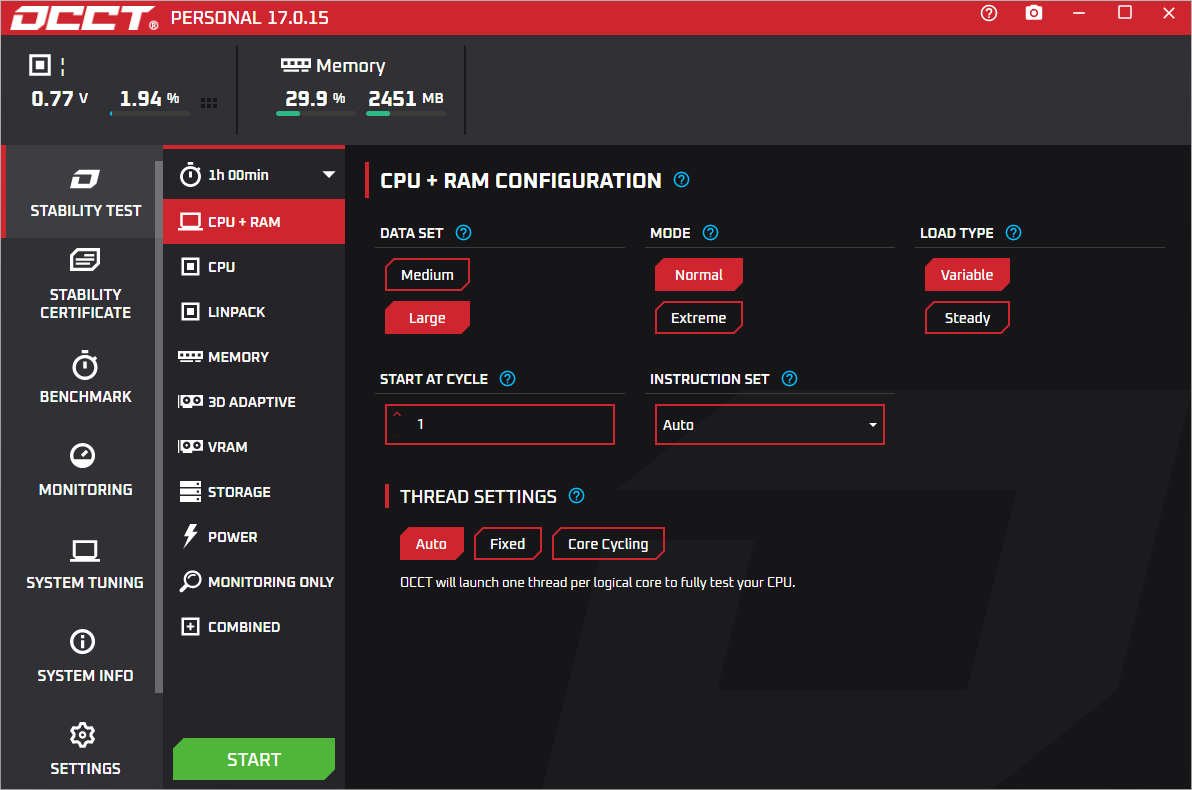Select the MEMORY test
Image resolution: width=1192 pixels, height=790 pixels.
[x=254, y=357]
